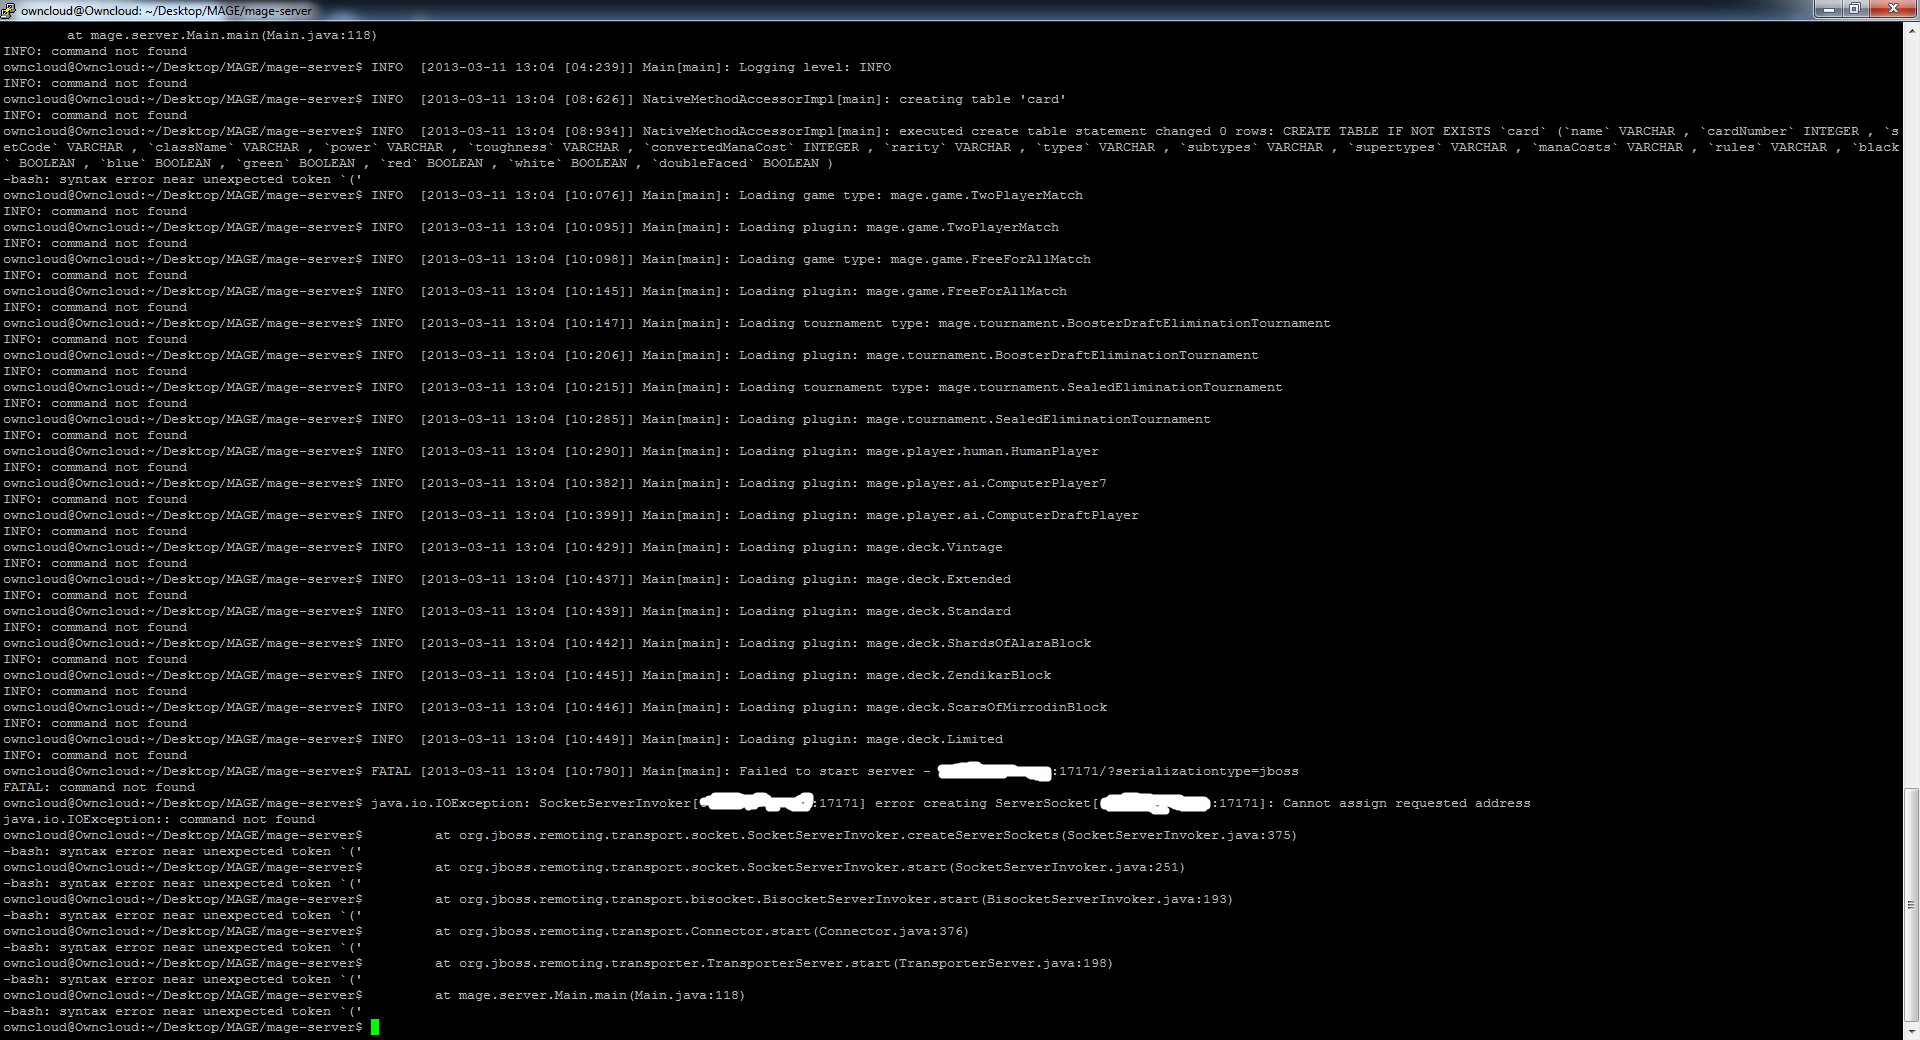Click the scrollbar down arrow

(x=1911, y=1031)
